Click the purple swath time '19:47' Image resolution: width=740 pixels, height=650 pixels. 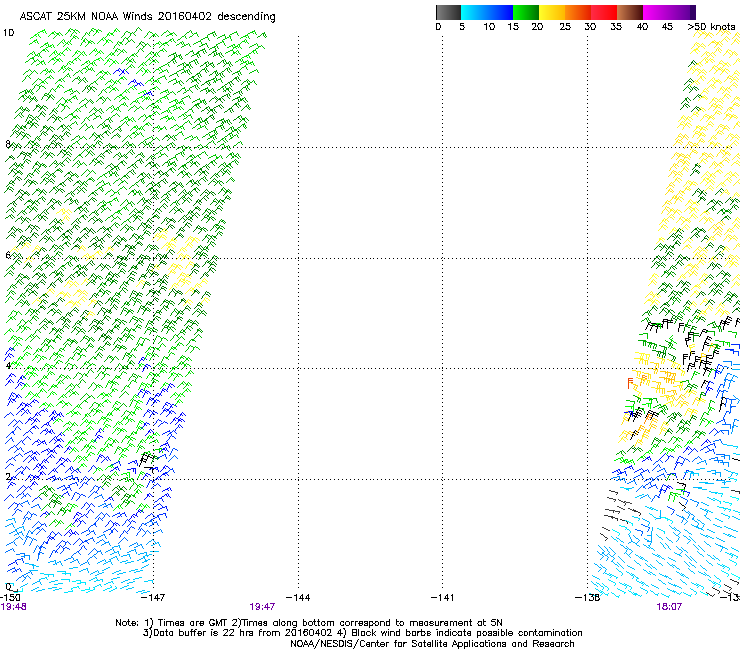[262, 607]
